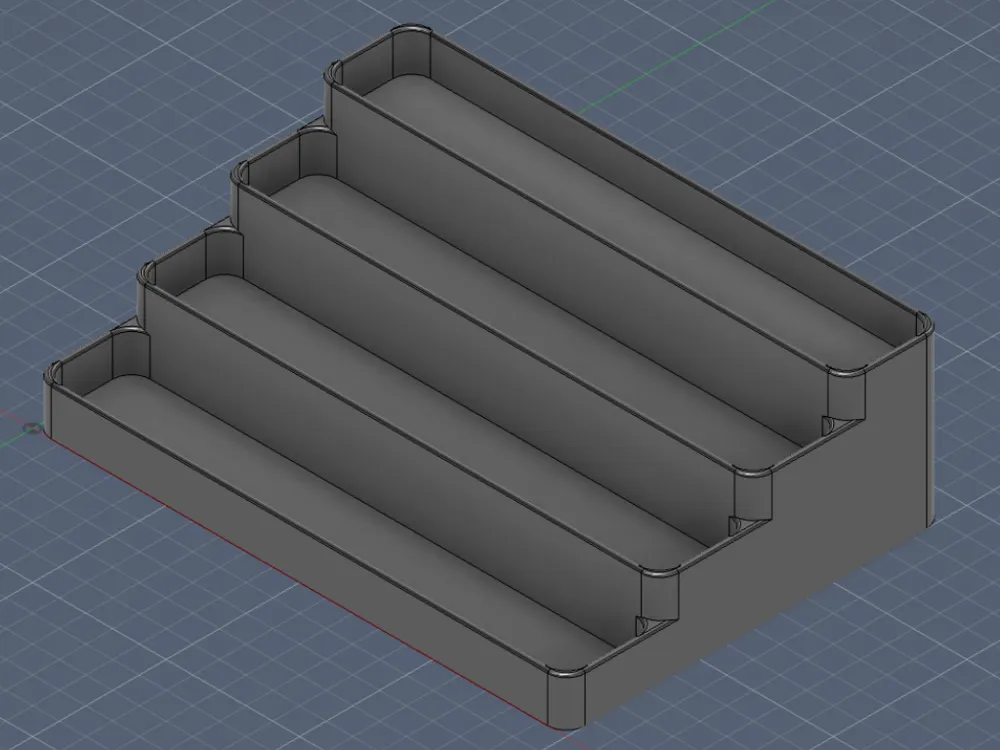1000x750 pixels.
Task: Select the floor of the lowest tray tier
Action: [x=344, y=510]
